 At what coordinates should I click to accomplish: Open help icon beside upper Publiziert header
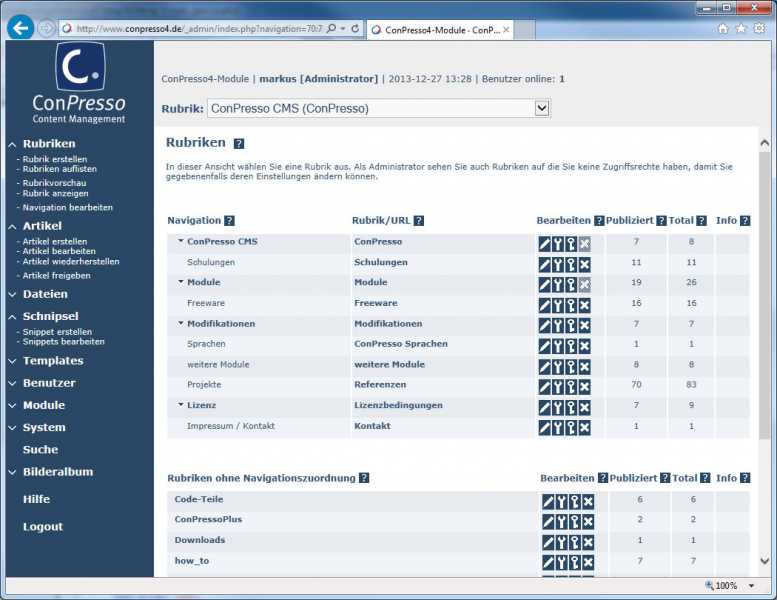[661, 220]
